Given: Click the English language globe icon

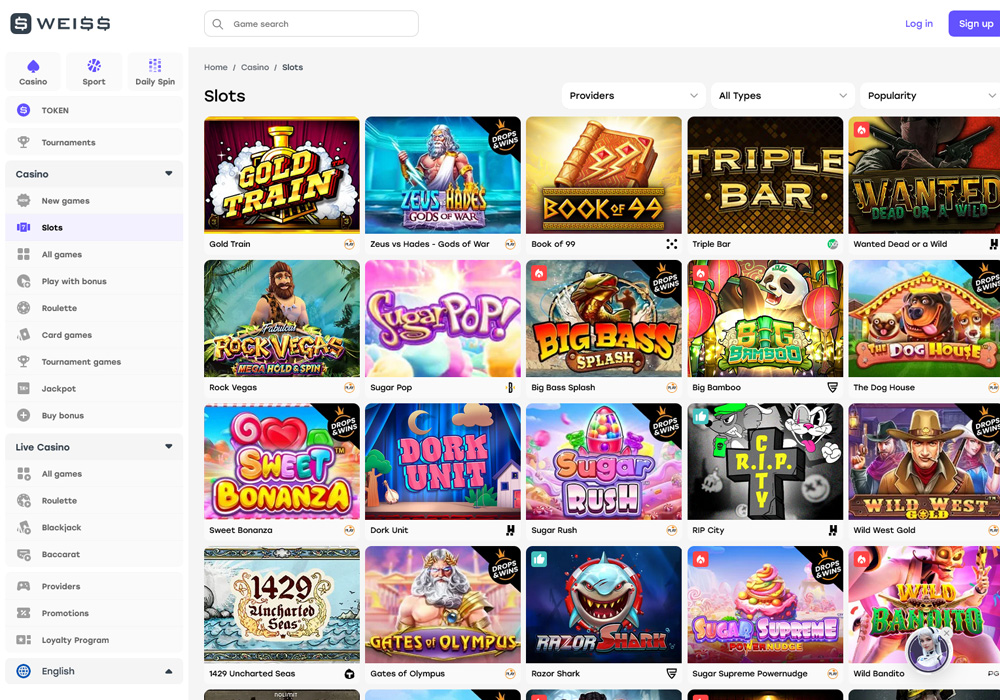Looking at the screenshot, I should [24, 671].
